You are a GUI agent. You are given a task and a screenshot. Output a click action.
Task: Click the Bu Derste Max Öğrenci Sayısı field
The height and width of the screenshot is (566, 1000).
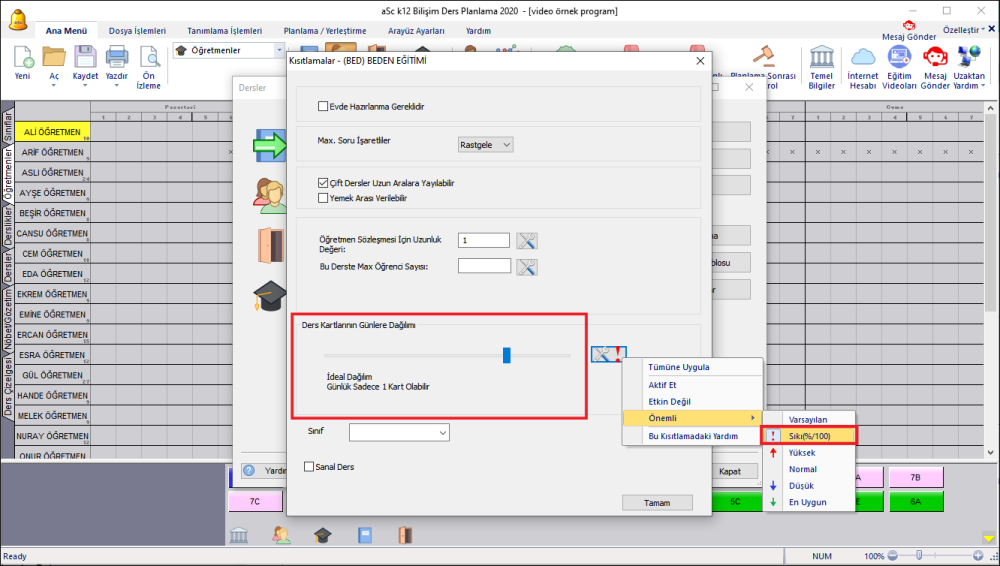click(x=484, y=266)
